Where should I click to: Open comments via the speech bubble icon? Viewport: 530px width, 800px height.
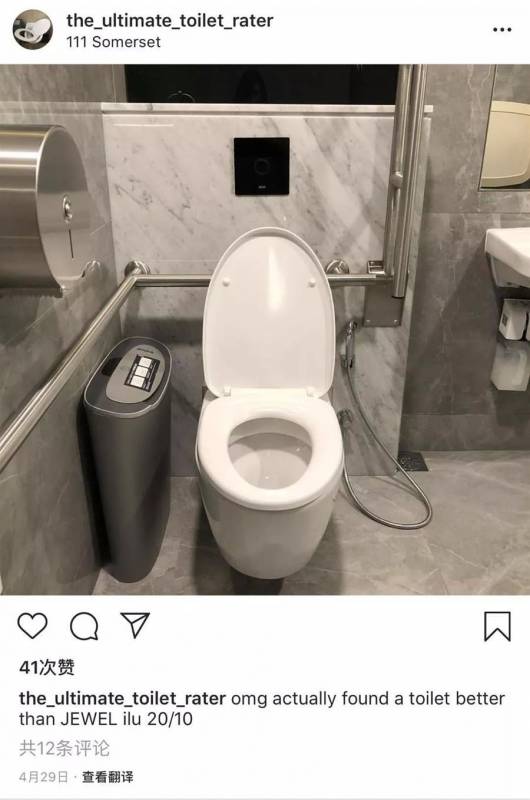click(x=84, y=626)
